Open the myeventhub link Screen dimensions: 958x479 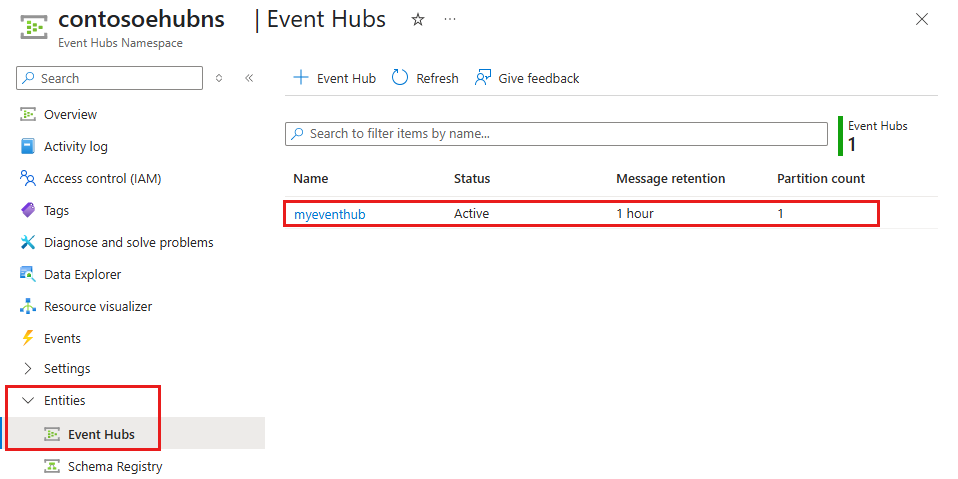pyautogui.click(x=329, y=214)
